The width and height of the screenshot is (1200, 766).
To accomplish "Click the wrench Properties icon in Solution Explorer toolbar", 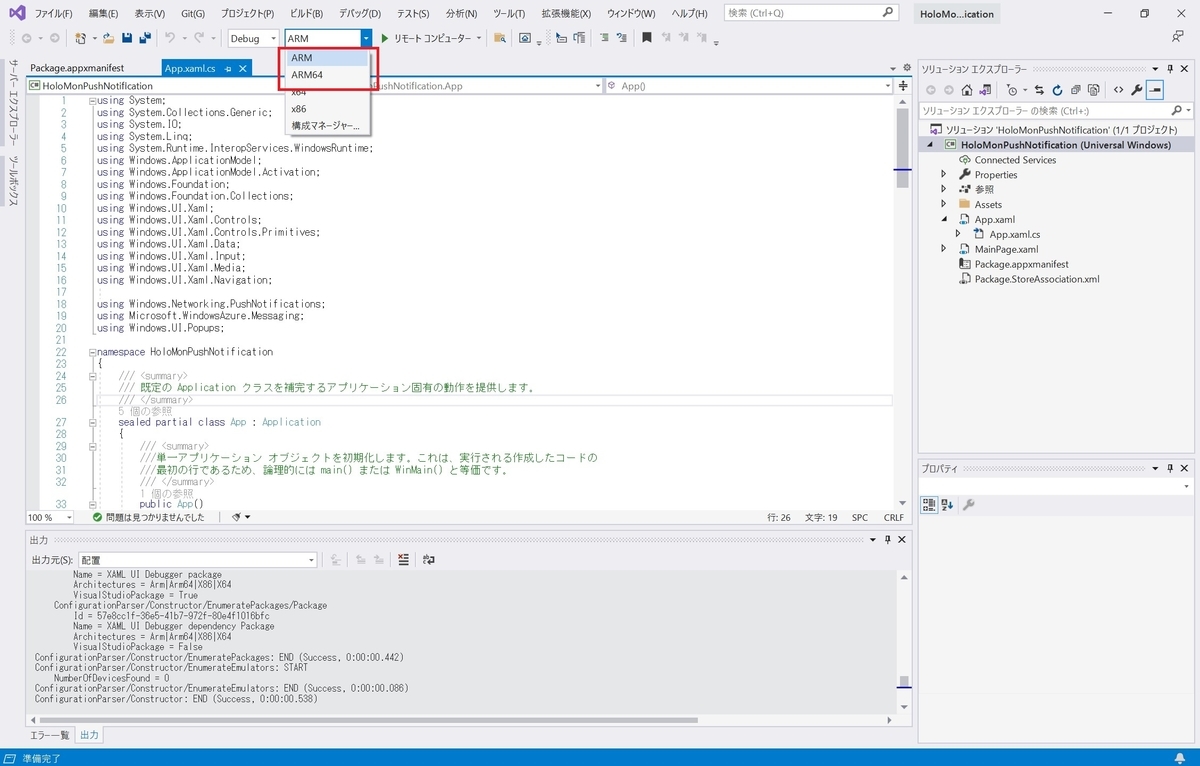I will click(x=1137, y=90).
